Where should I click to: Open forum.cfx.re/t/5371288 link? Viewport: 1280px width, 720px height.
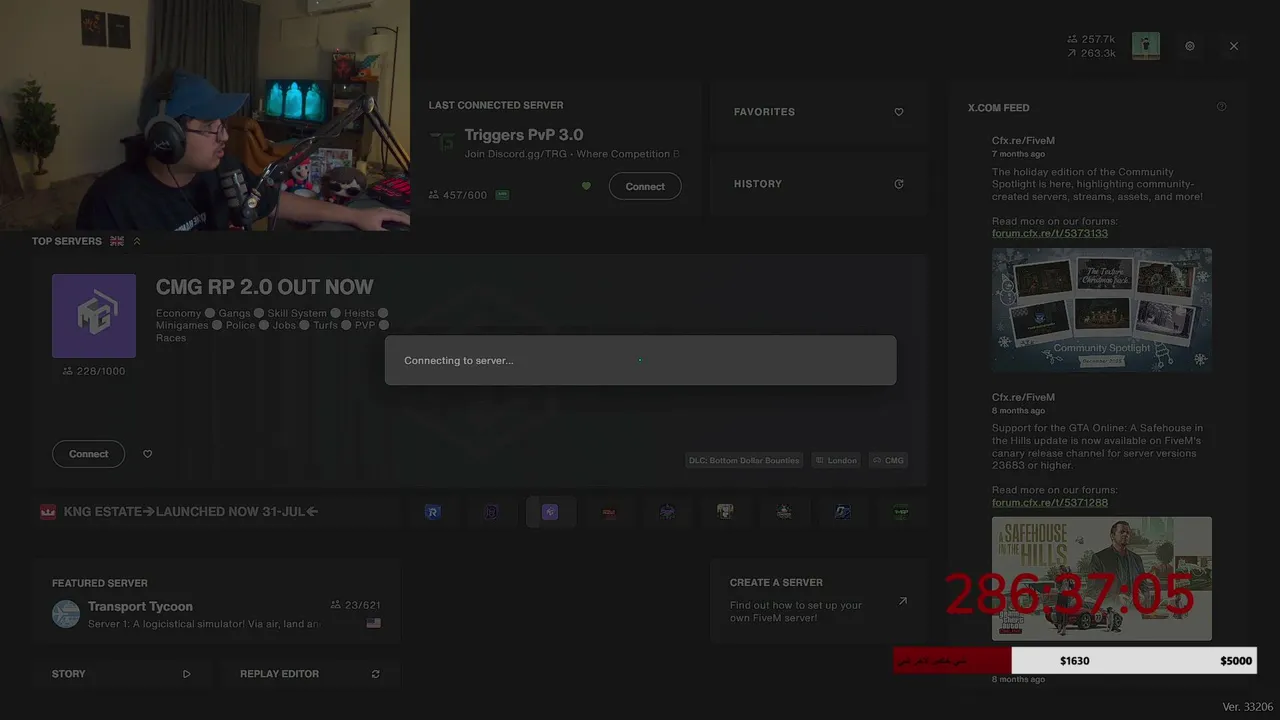coord(1050,502)
